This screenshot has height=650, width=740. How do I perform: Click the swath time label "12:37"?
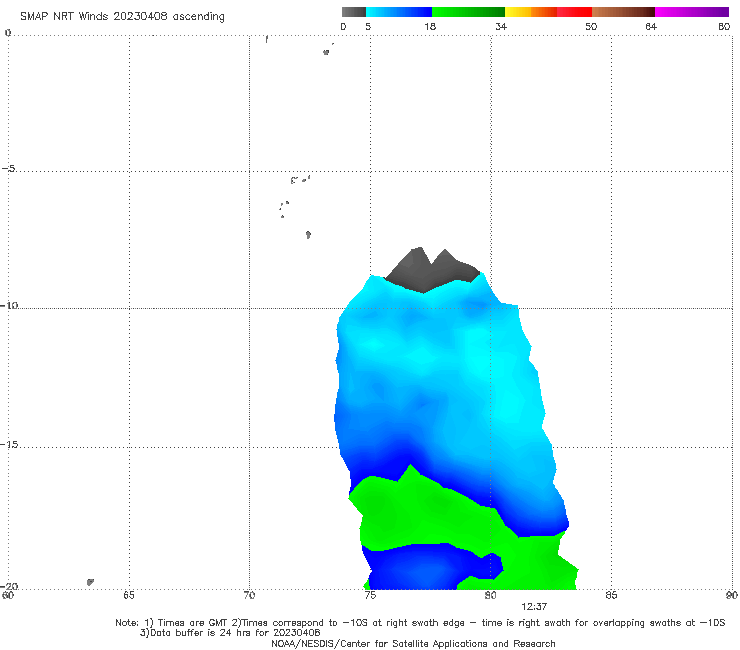coord(534,607)
